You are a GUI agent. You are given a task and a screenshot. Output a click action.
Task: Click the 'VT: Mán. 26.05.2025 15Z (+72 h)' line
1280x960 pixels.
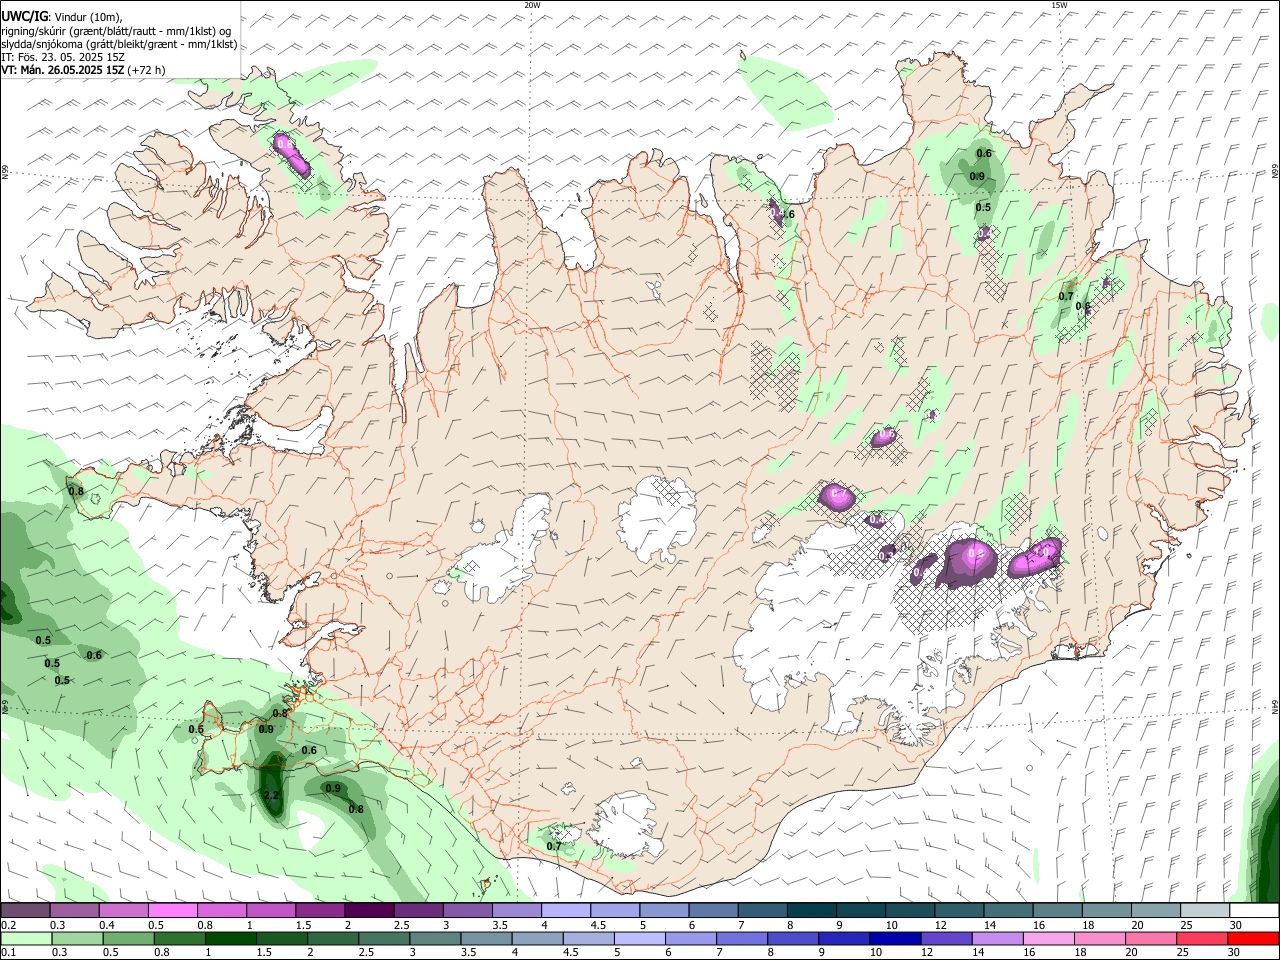pos(83,70)
